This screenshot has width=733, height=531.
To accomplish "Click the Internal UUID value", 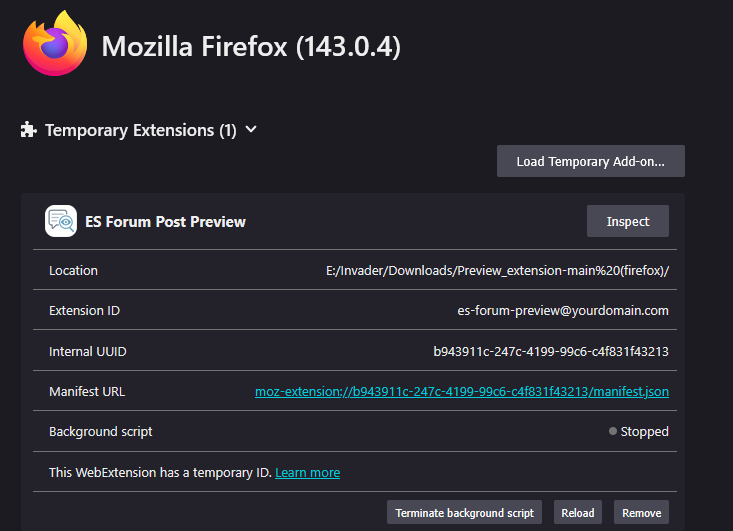I will point(550,351).
